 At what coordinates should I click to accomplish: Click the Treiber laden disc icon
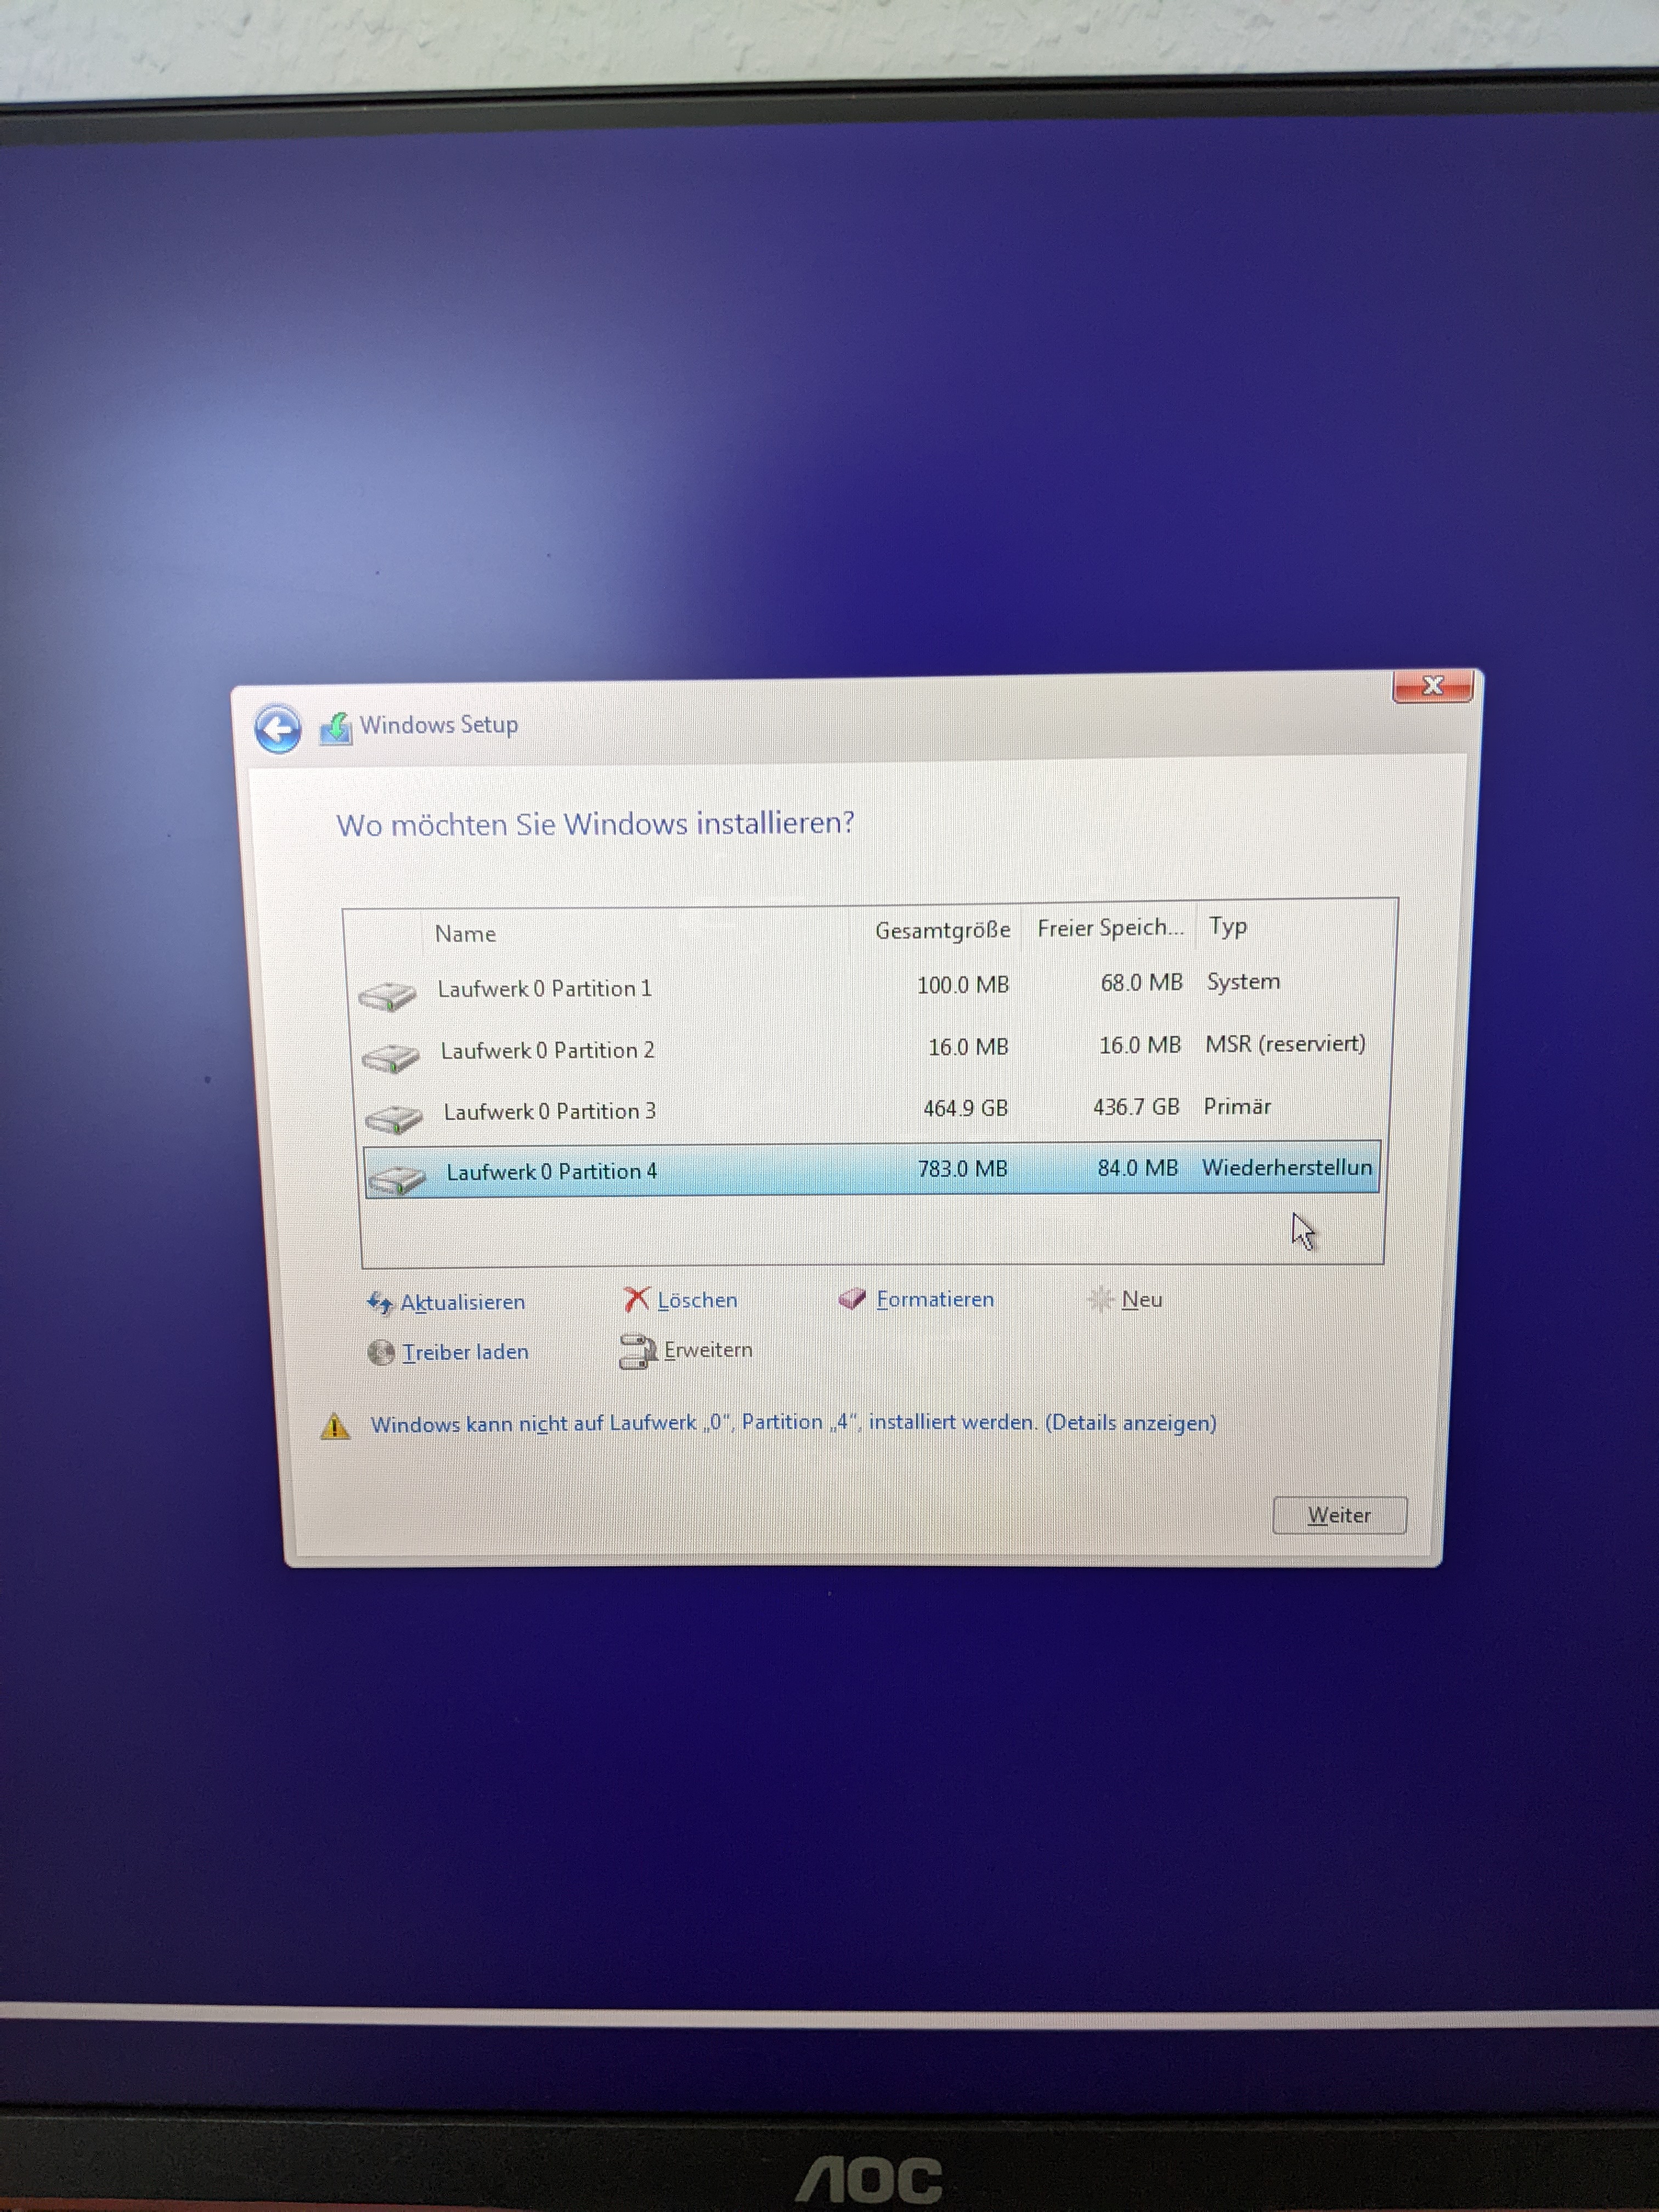(381, 1353)
